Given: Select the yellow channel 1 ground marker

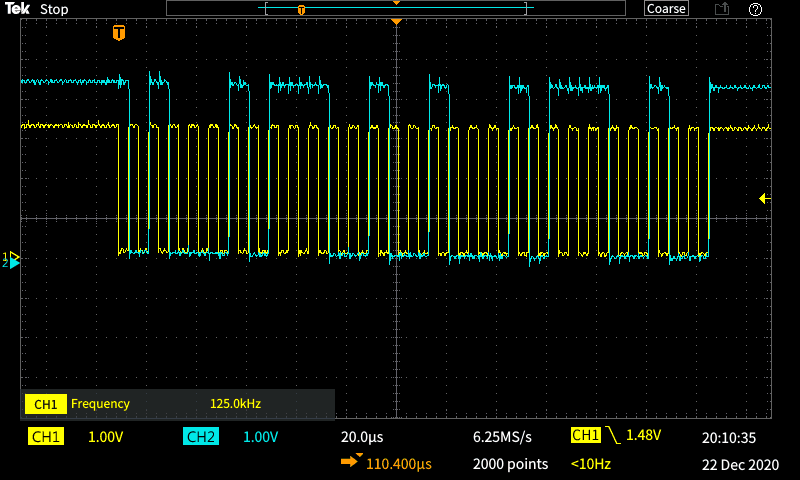Looking at the screenshot, I should (13, 257).
